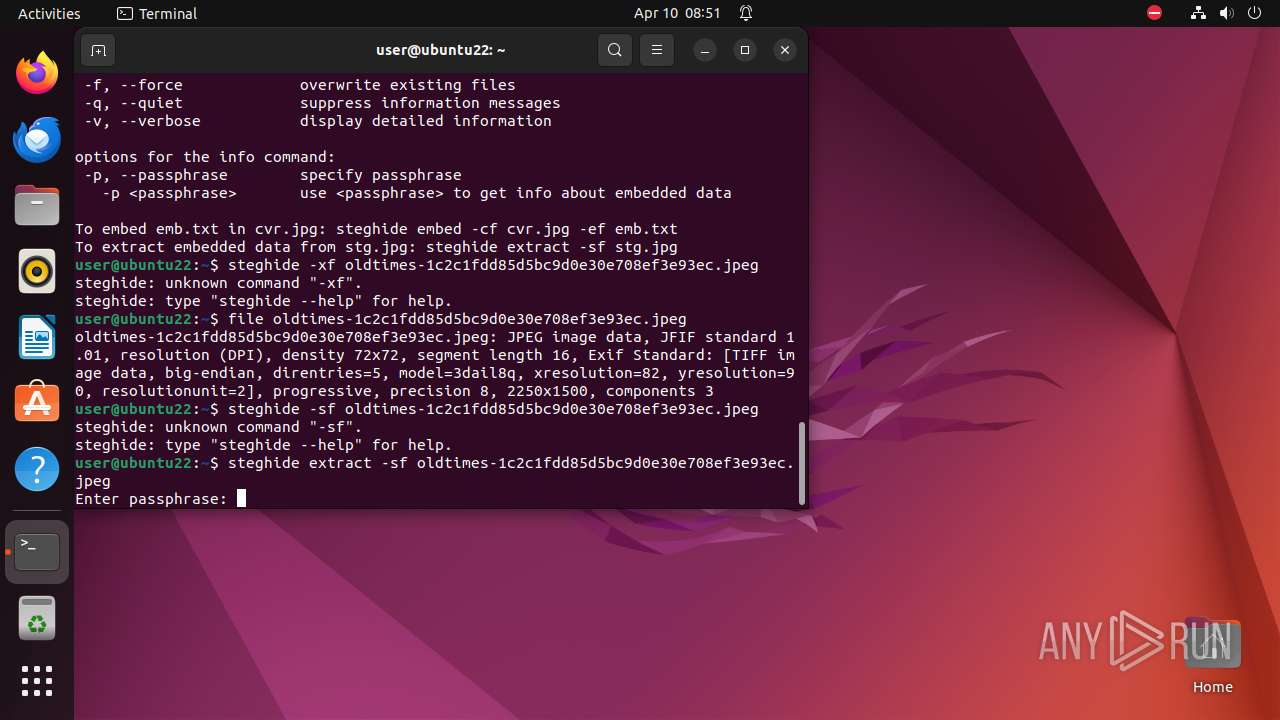Viewport: 1280px width, 720px height.
Task: Open the Terminal app menu in the top bar
Action: pos(157,13)
